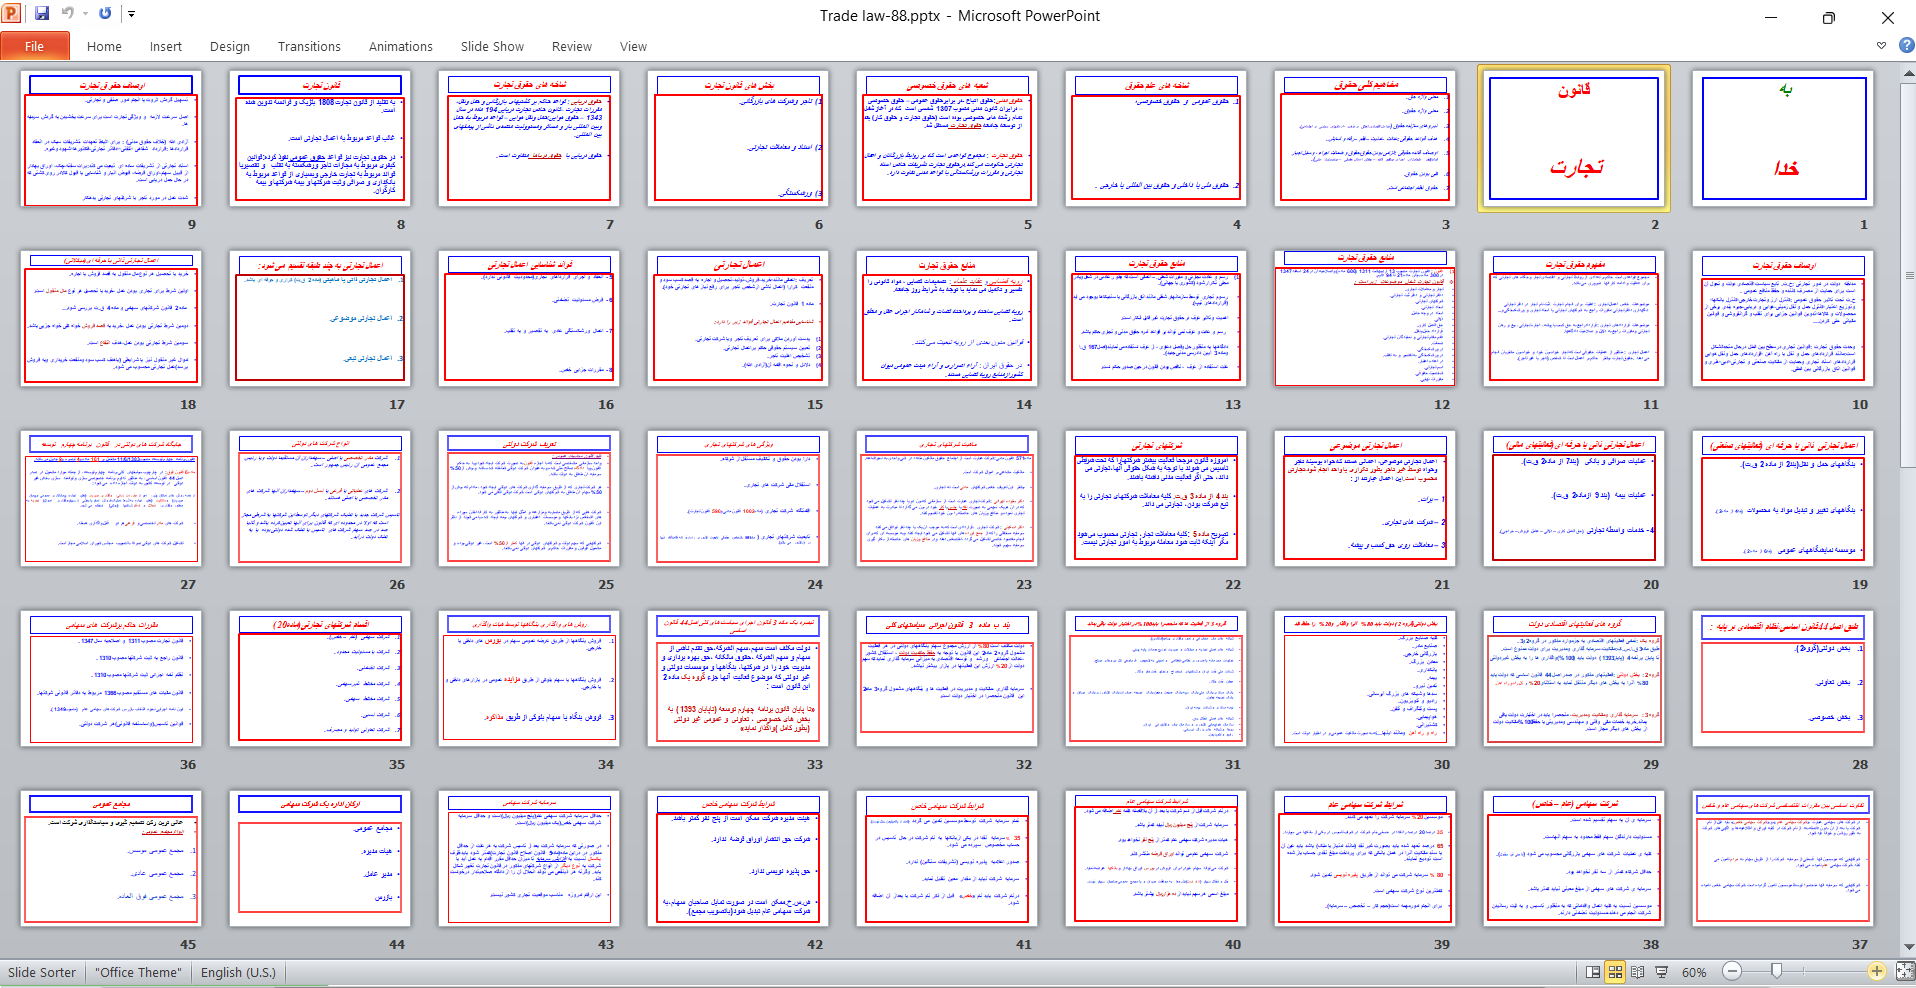
Task: Select slide 10 thumbnail
Action: (x=1783, y=319)
